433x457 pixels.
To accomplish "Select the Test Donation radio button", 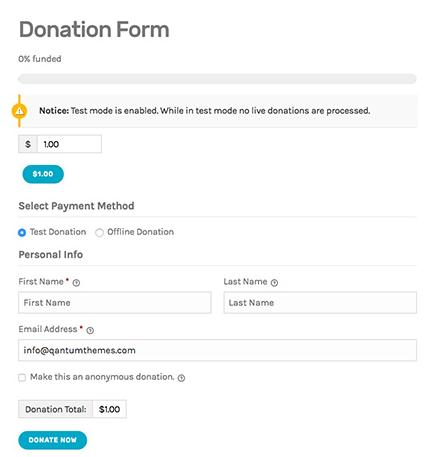I will point(22,233).
